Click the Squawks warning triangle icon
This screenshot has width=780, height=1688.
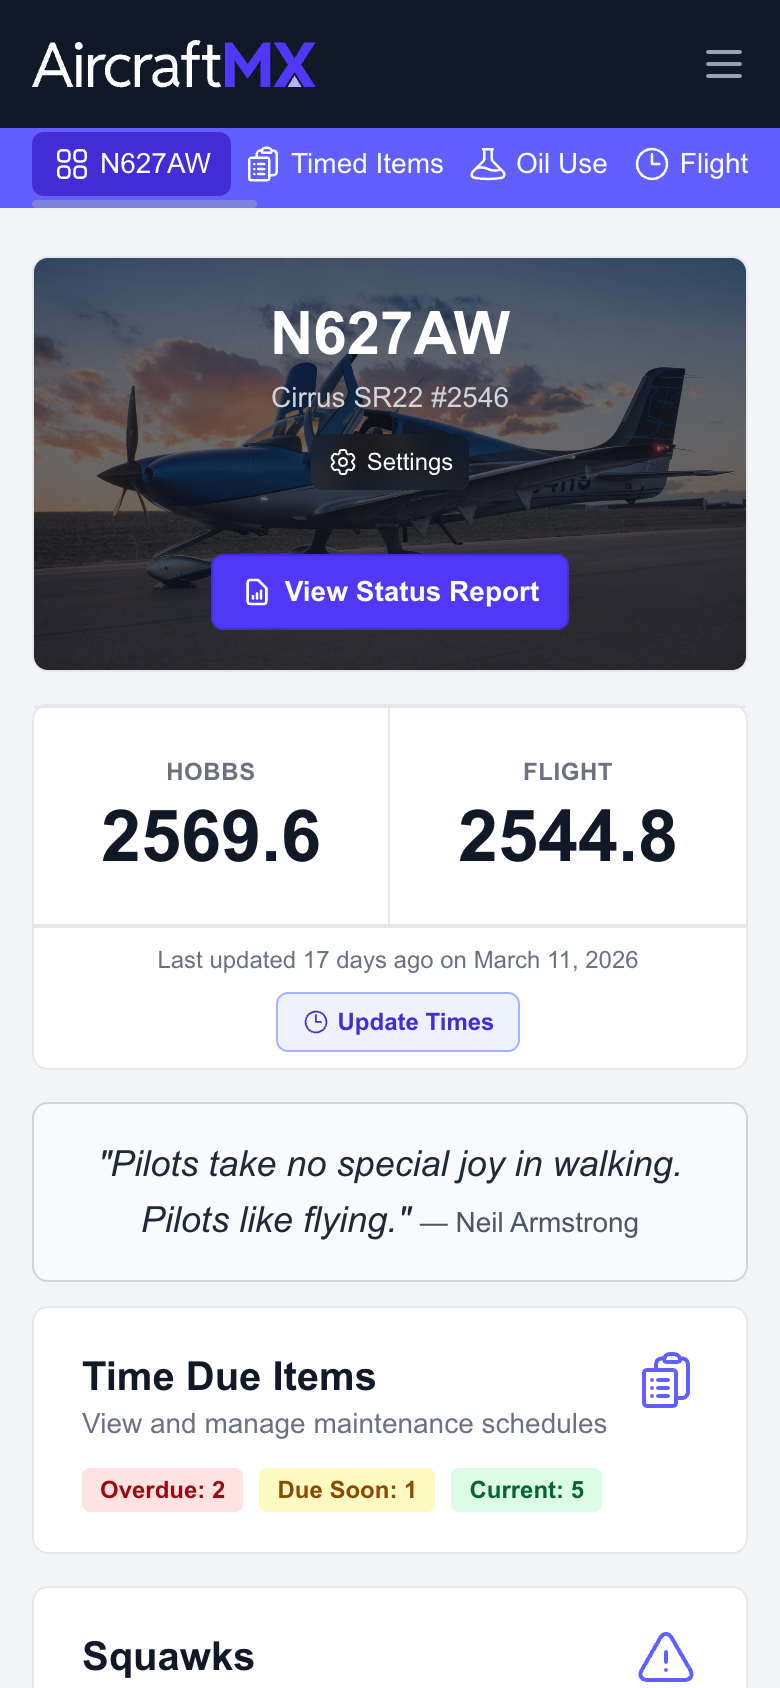coord(666,1657)
